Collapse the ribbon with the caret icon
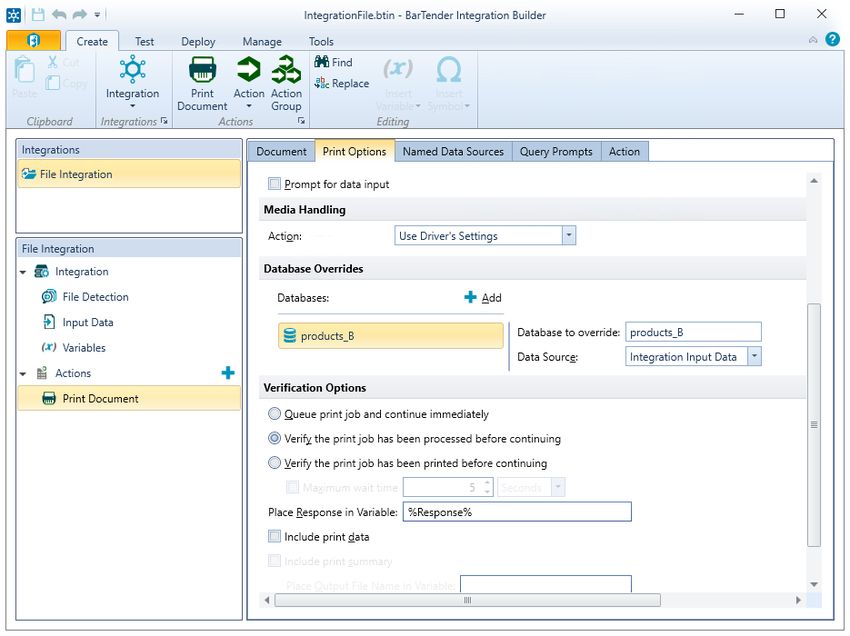 pos(813,40)
